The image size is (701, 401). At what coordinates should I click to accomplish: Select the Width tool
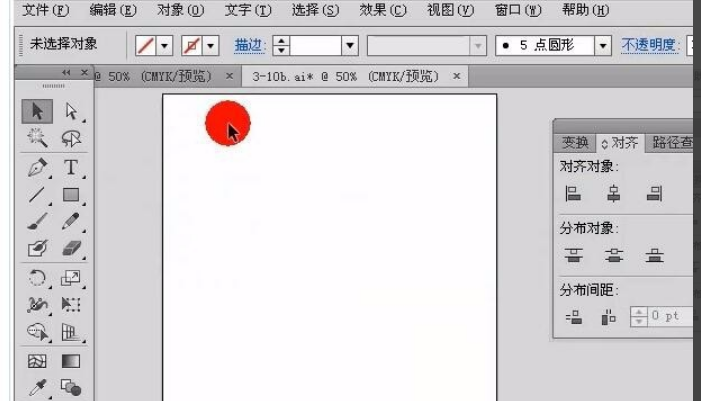(37, 305)
